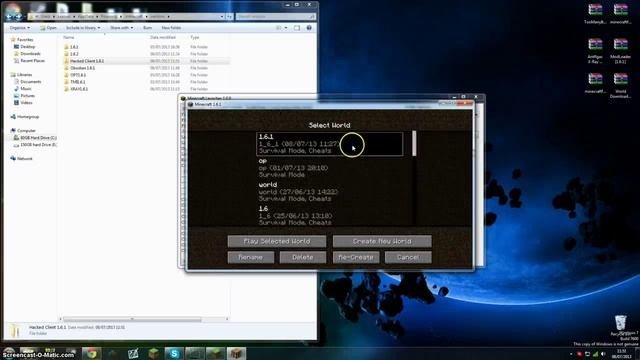This screenshot has width=640, height=360.
Task: Click the Explorer search box
Action: click(276, 16)
